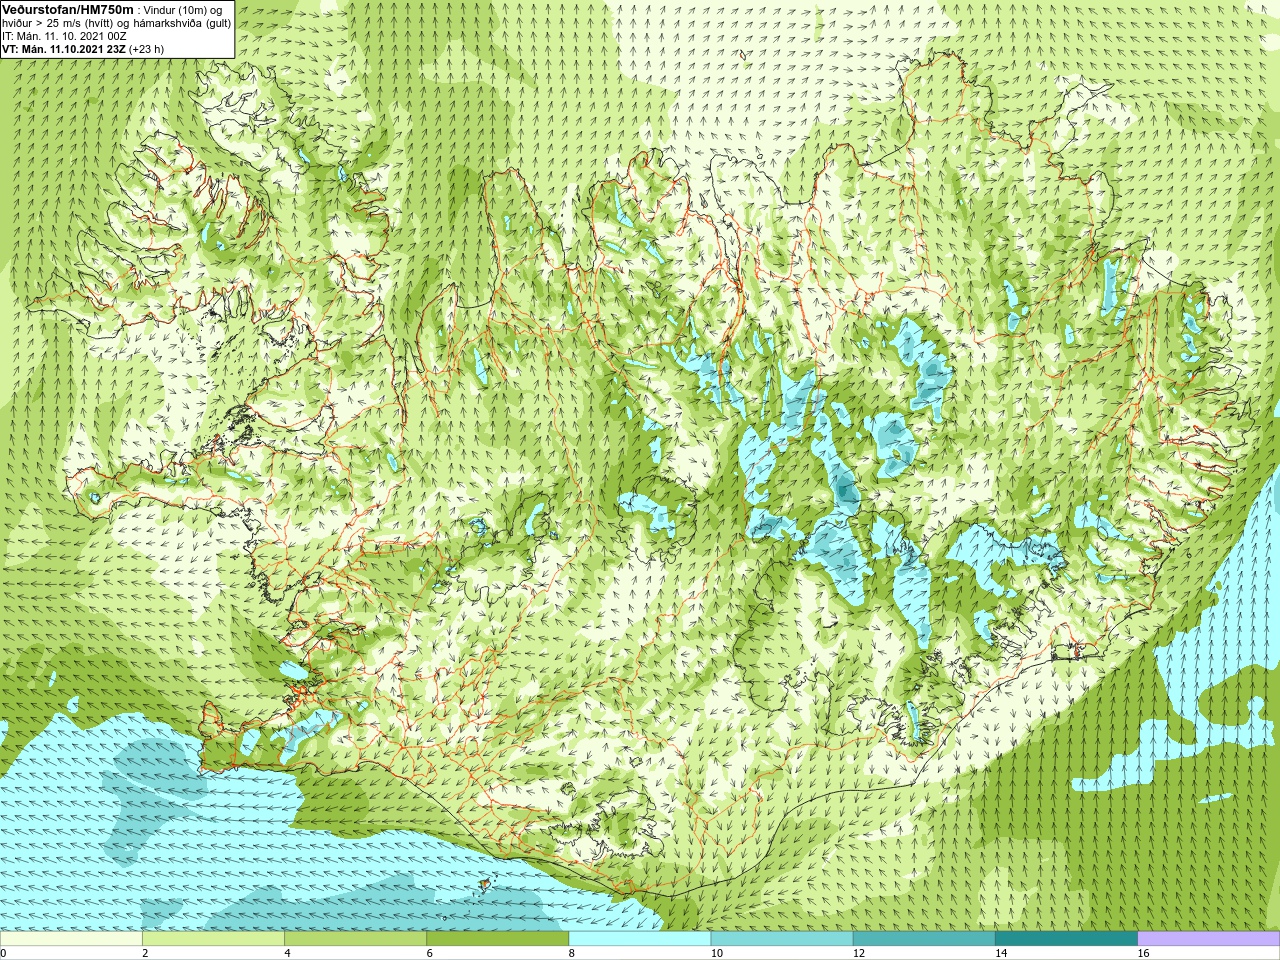Click the dark teal 14–16 m/s legend swatch
This screenshot has width=1280, height=960.
point(1066,939)
